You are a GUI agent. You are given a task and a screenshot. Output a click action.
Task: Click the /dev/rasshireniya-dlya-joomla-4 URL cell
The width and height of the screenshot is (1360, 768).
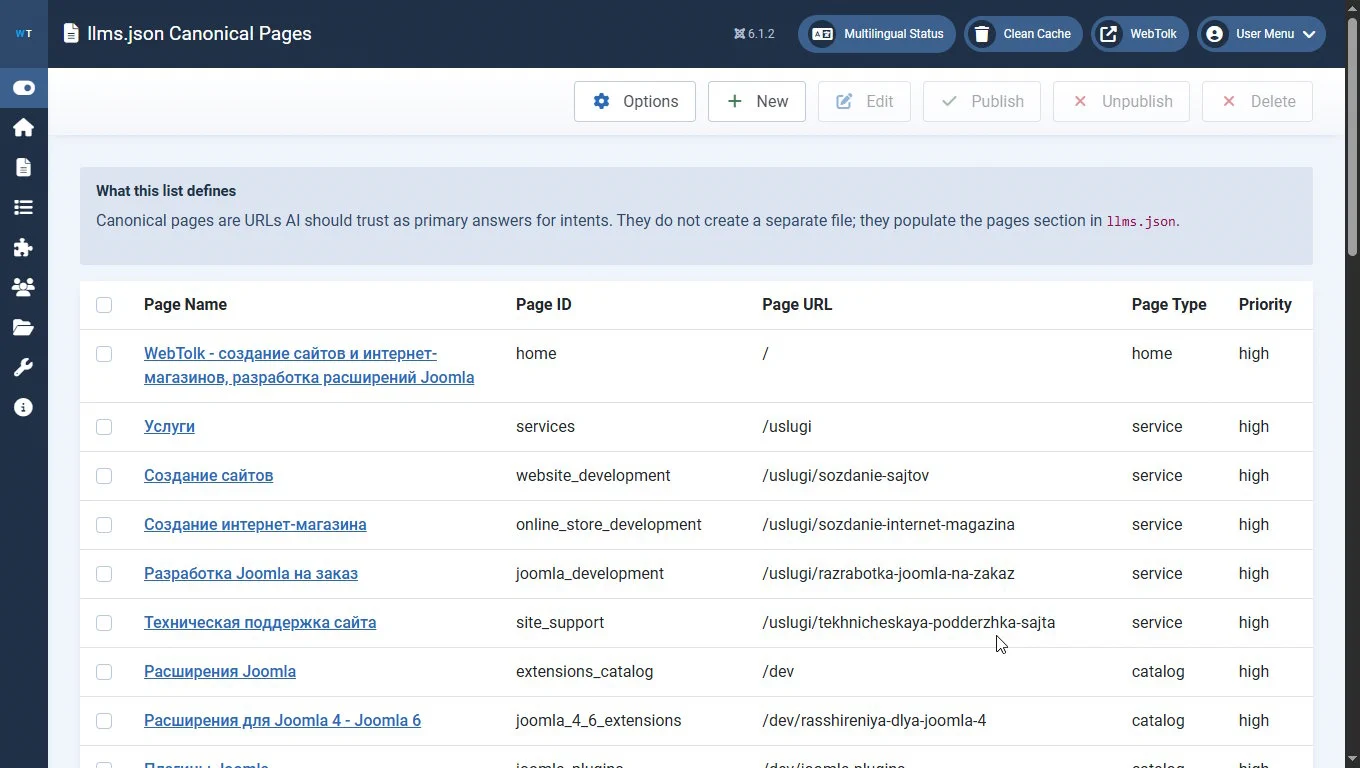(874, 721)
